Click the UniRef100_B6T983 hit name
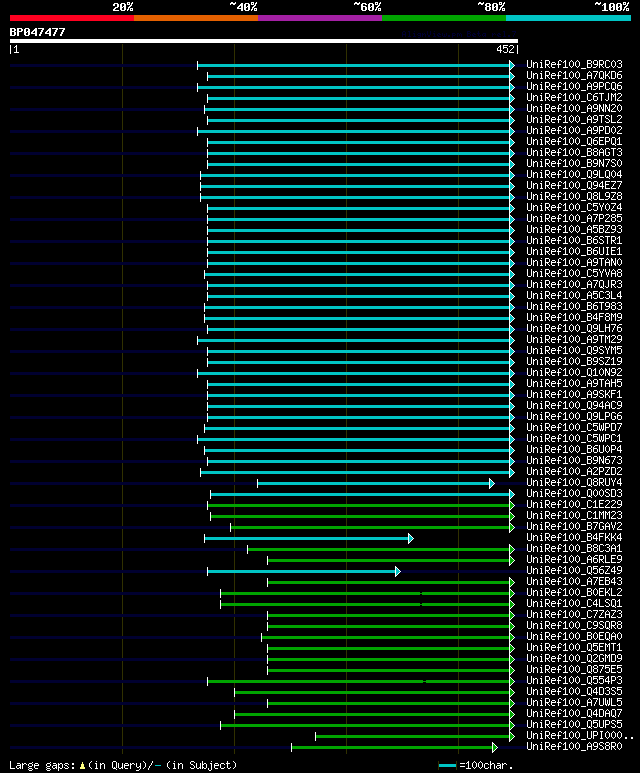Screen dimensions: 640x773 click(574, 307)
